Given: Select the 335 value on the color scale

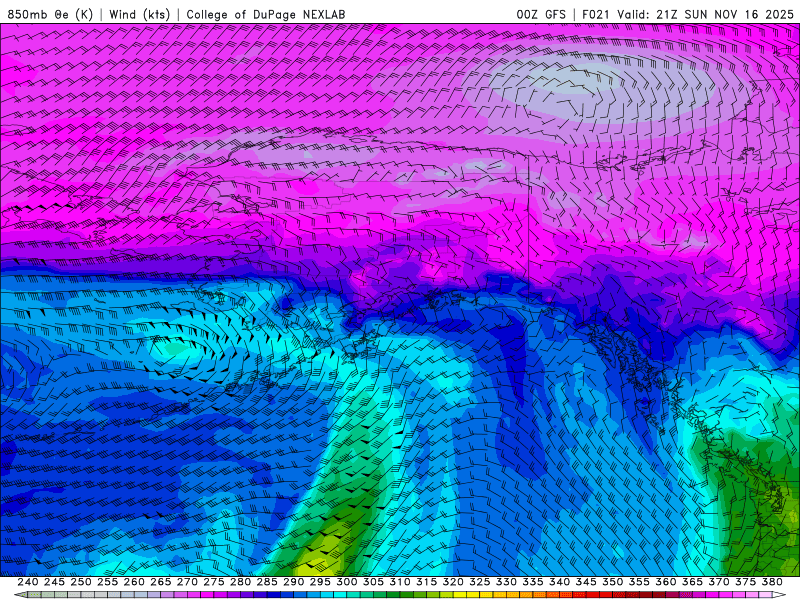Looking at the screenshot, I should (x=533, y=582).
